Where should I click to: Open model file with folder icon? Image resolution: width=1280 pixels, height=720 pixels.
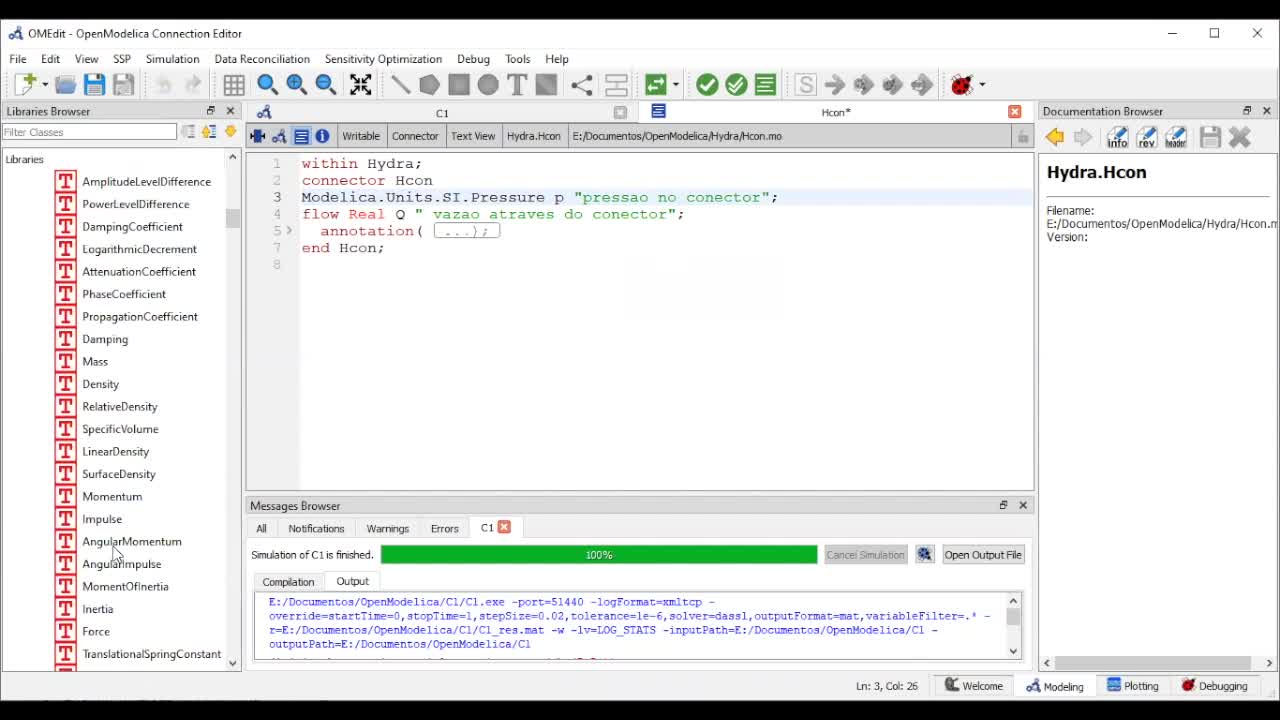pyautogui.click(x=65, y=85)
